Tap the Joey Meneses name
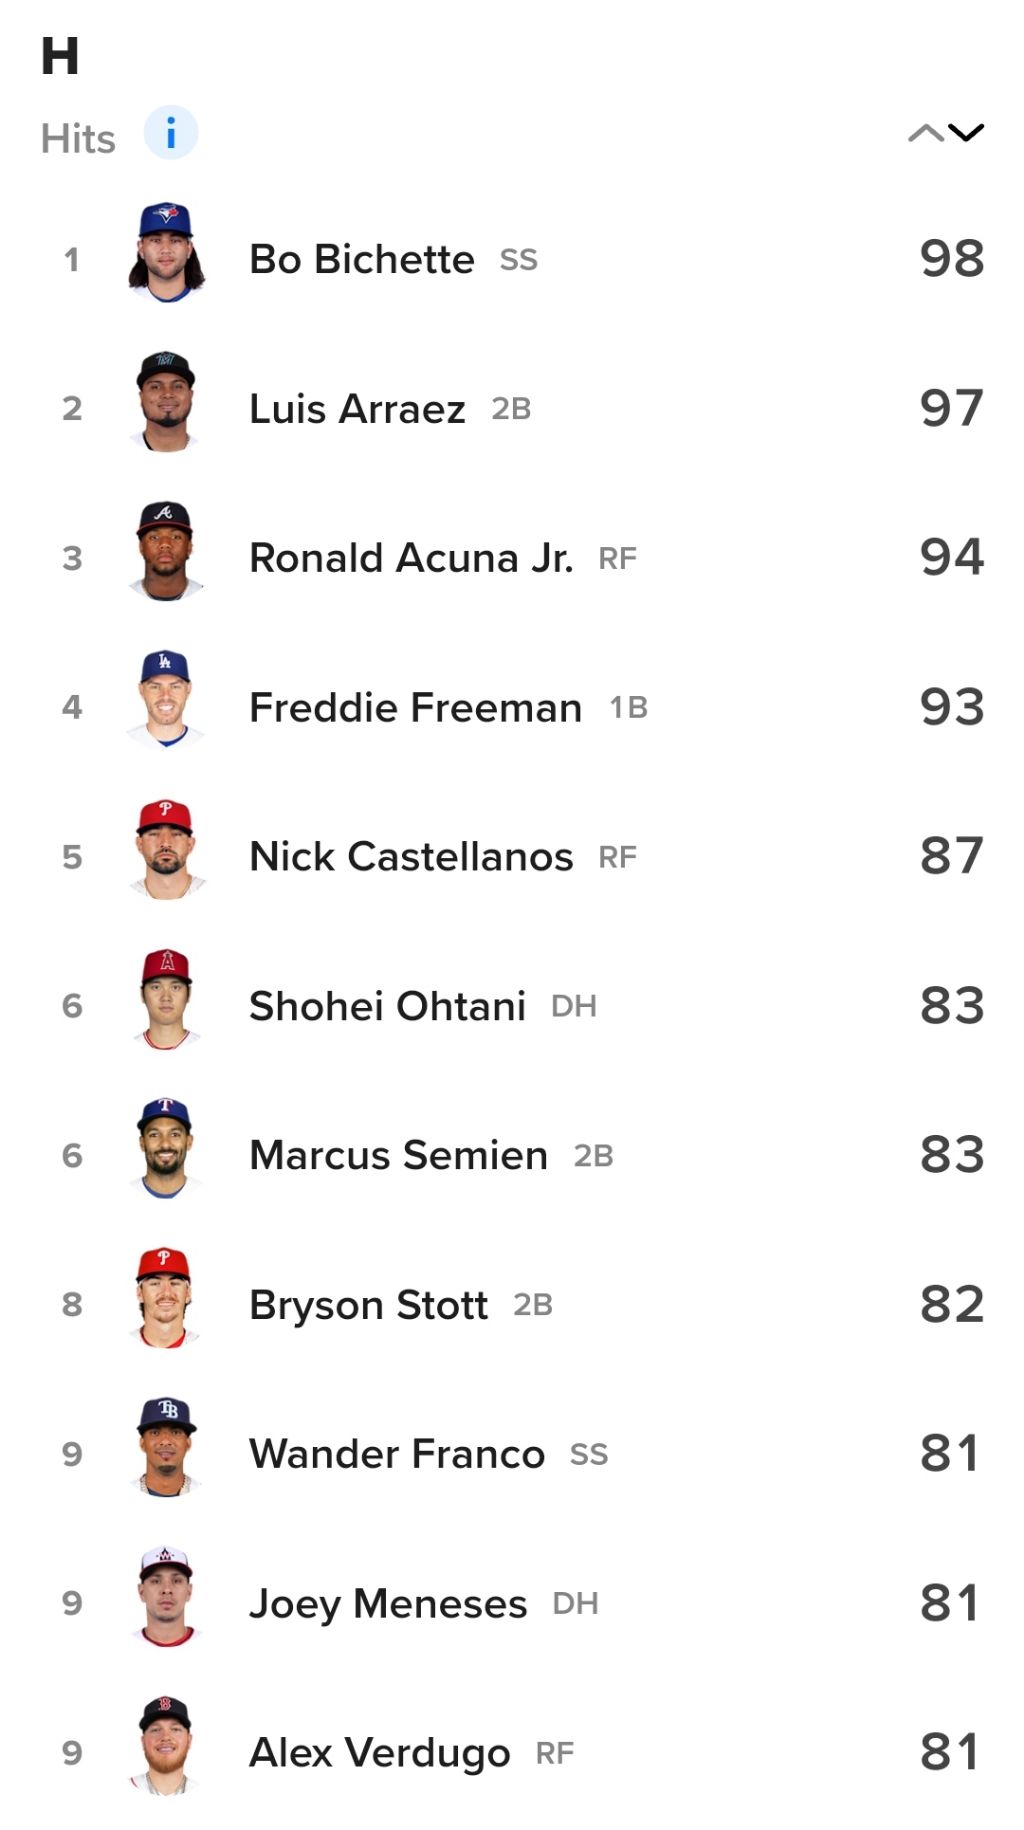This screenshot has width=1024, height=1830. coord(387,1603)
